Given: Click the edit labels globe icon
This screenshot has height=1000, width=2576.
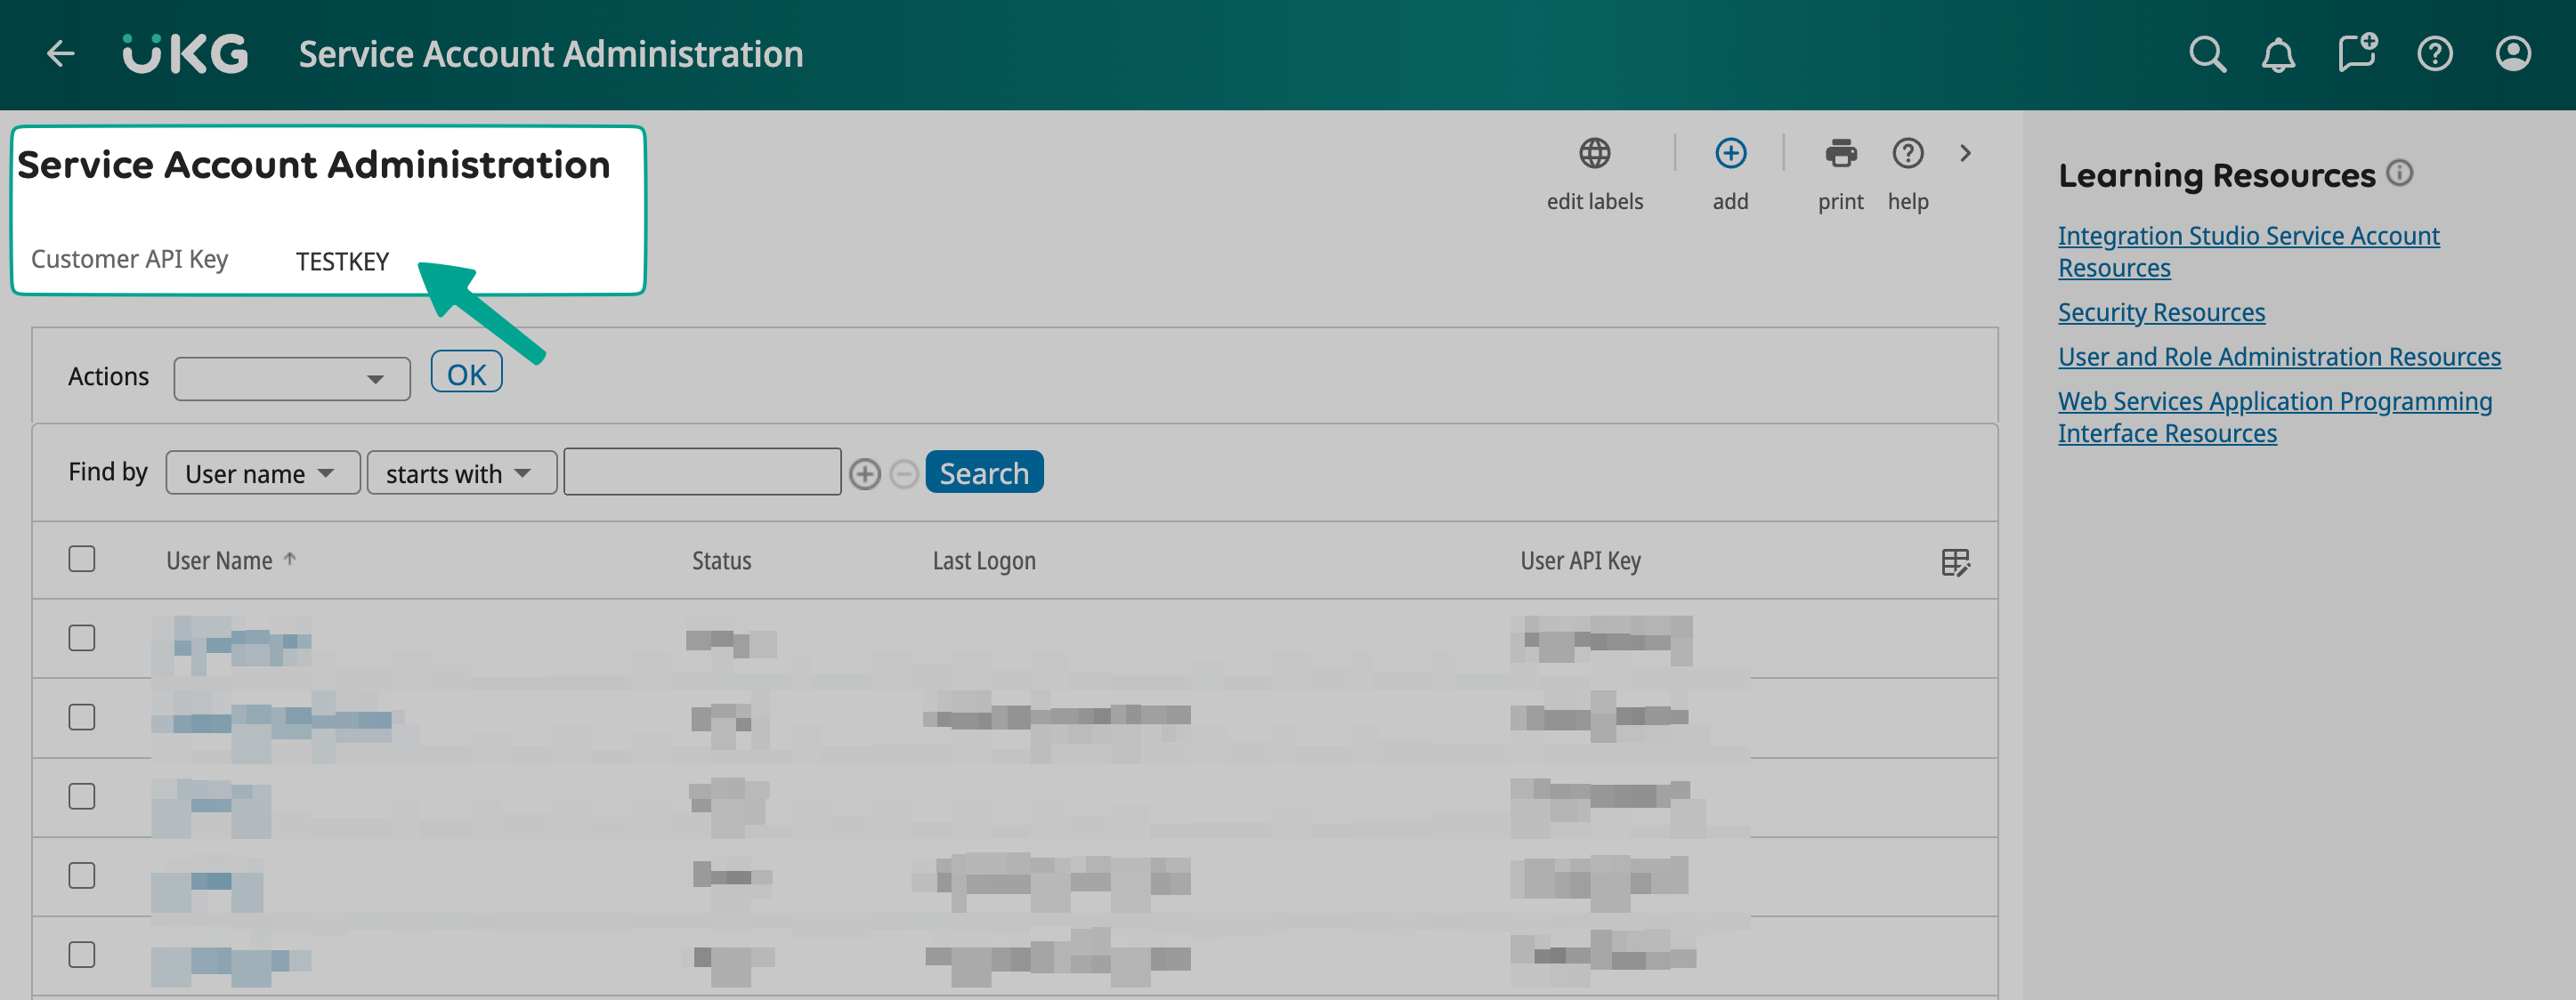Looking at the screenshot, I should click(x=1594, y=154).
